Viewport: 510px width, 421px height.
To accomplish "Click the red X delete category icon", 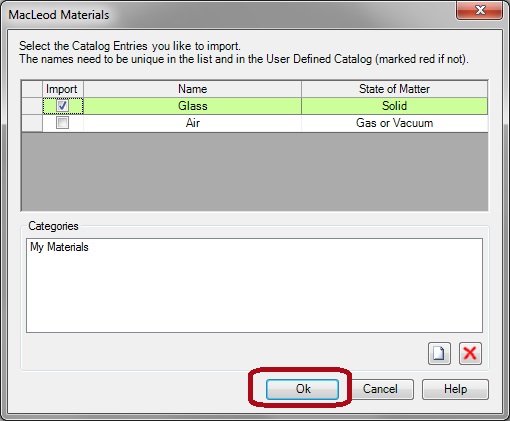I will (470, 353).
